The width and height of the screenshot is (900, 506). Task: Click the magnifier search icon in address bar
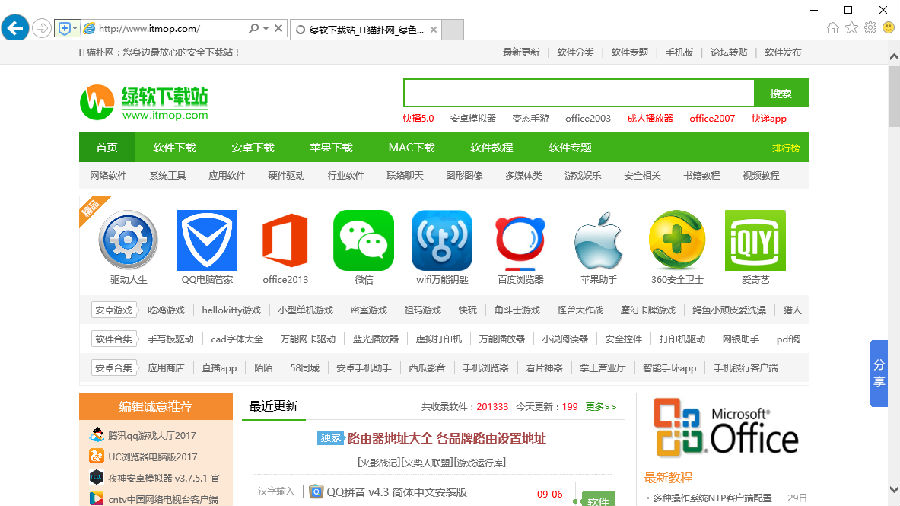pyautogui.click(x=254, y=28)
